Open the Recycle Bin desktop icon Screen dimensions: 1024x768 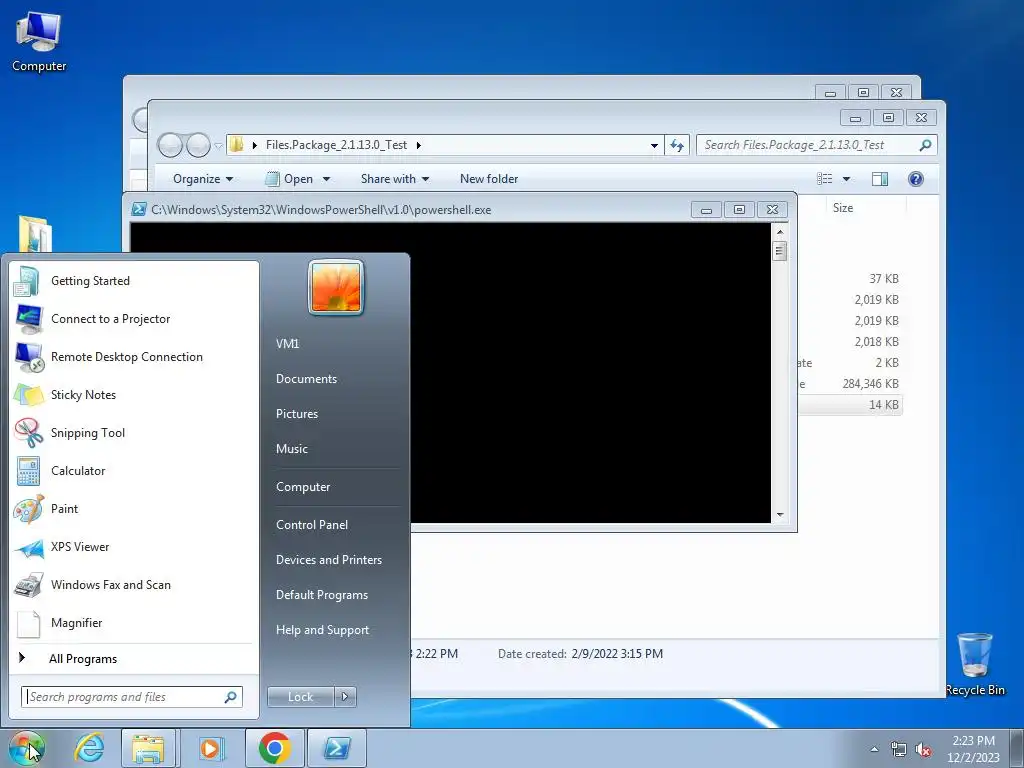point(975,665)
